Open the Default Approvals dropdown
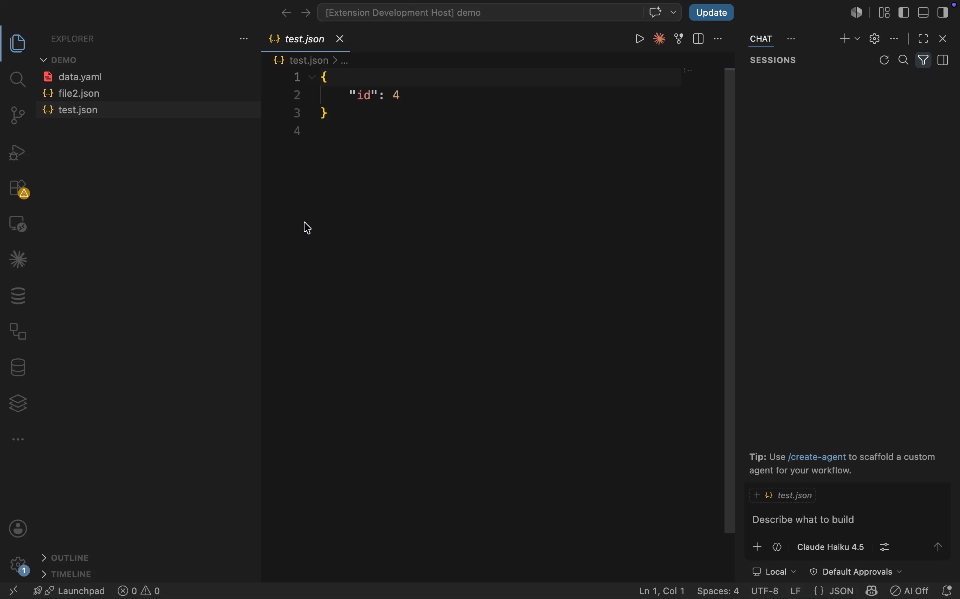This screenshot has width=960, height=599. click(856, 572)
